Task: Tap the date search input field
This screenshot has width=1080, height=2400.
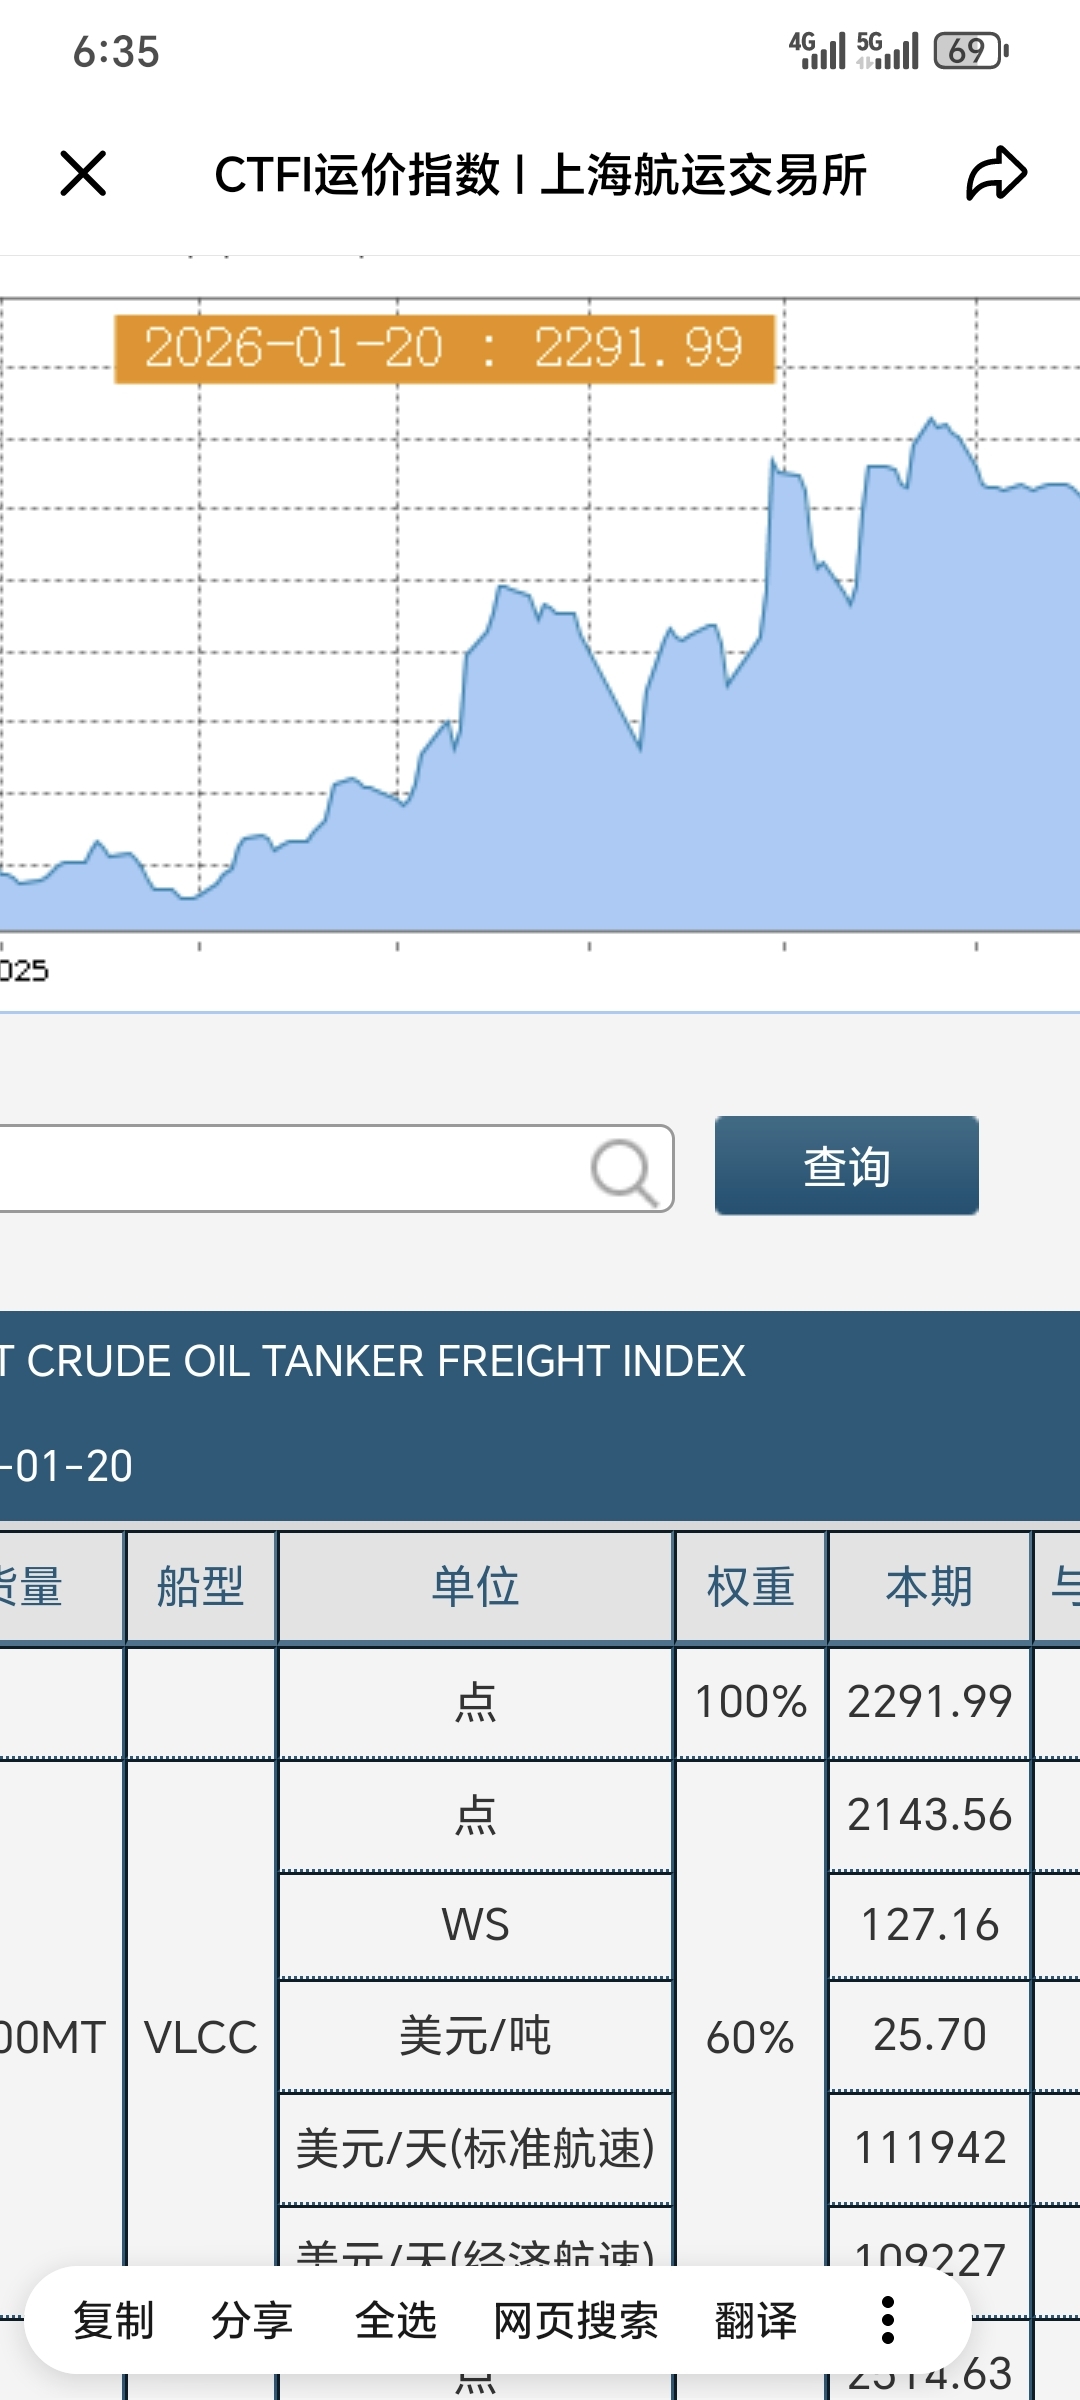Action: 290,1168
